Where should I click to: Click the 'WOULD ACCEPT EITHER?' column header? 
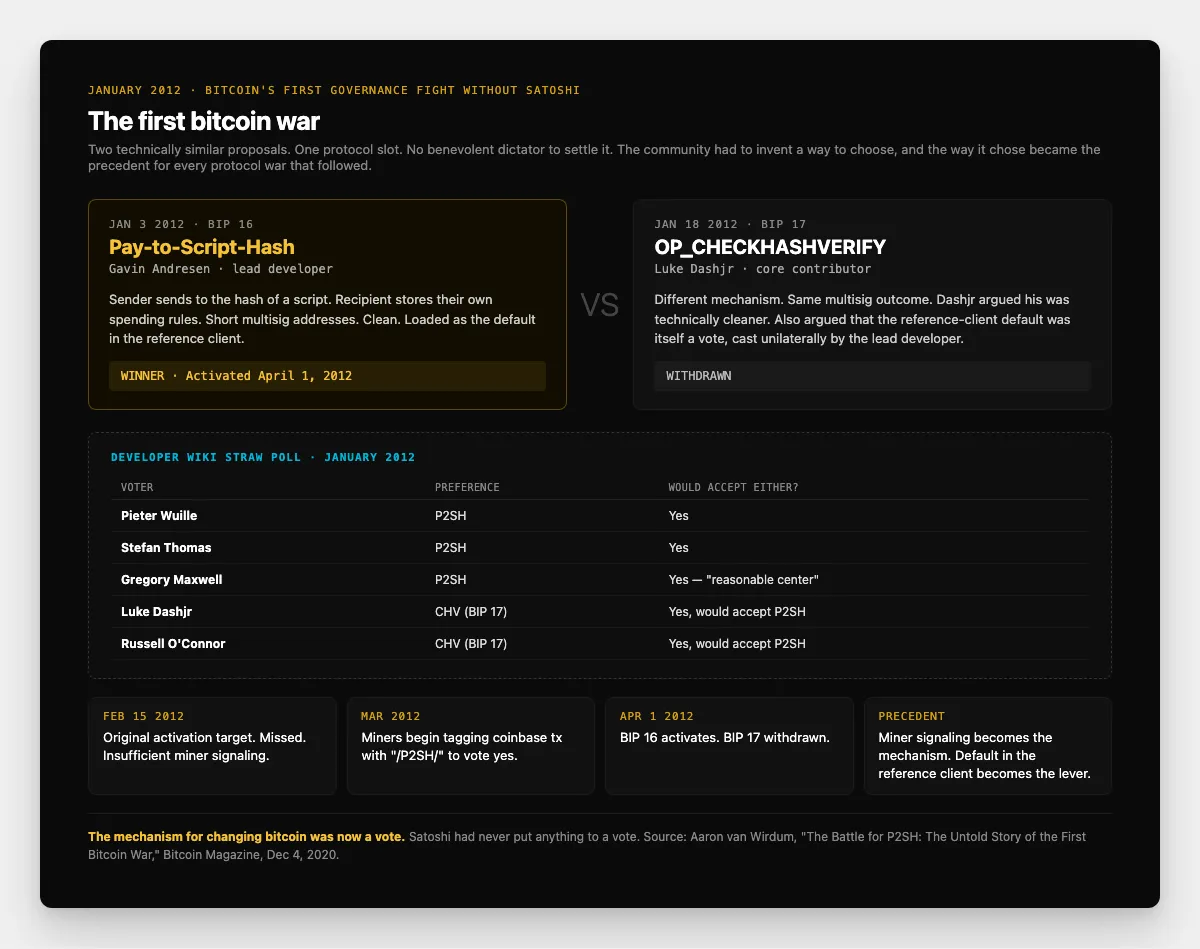[x=733, y=488]
